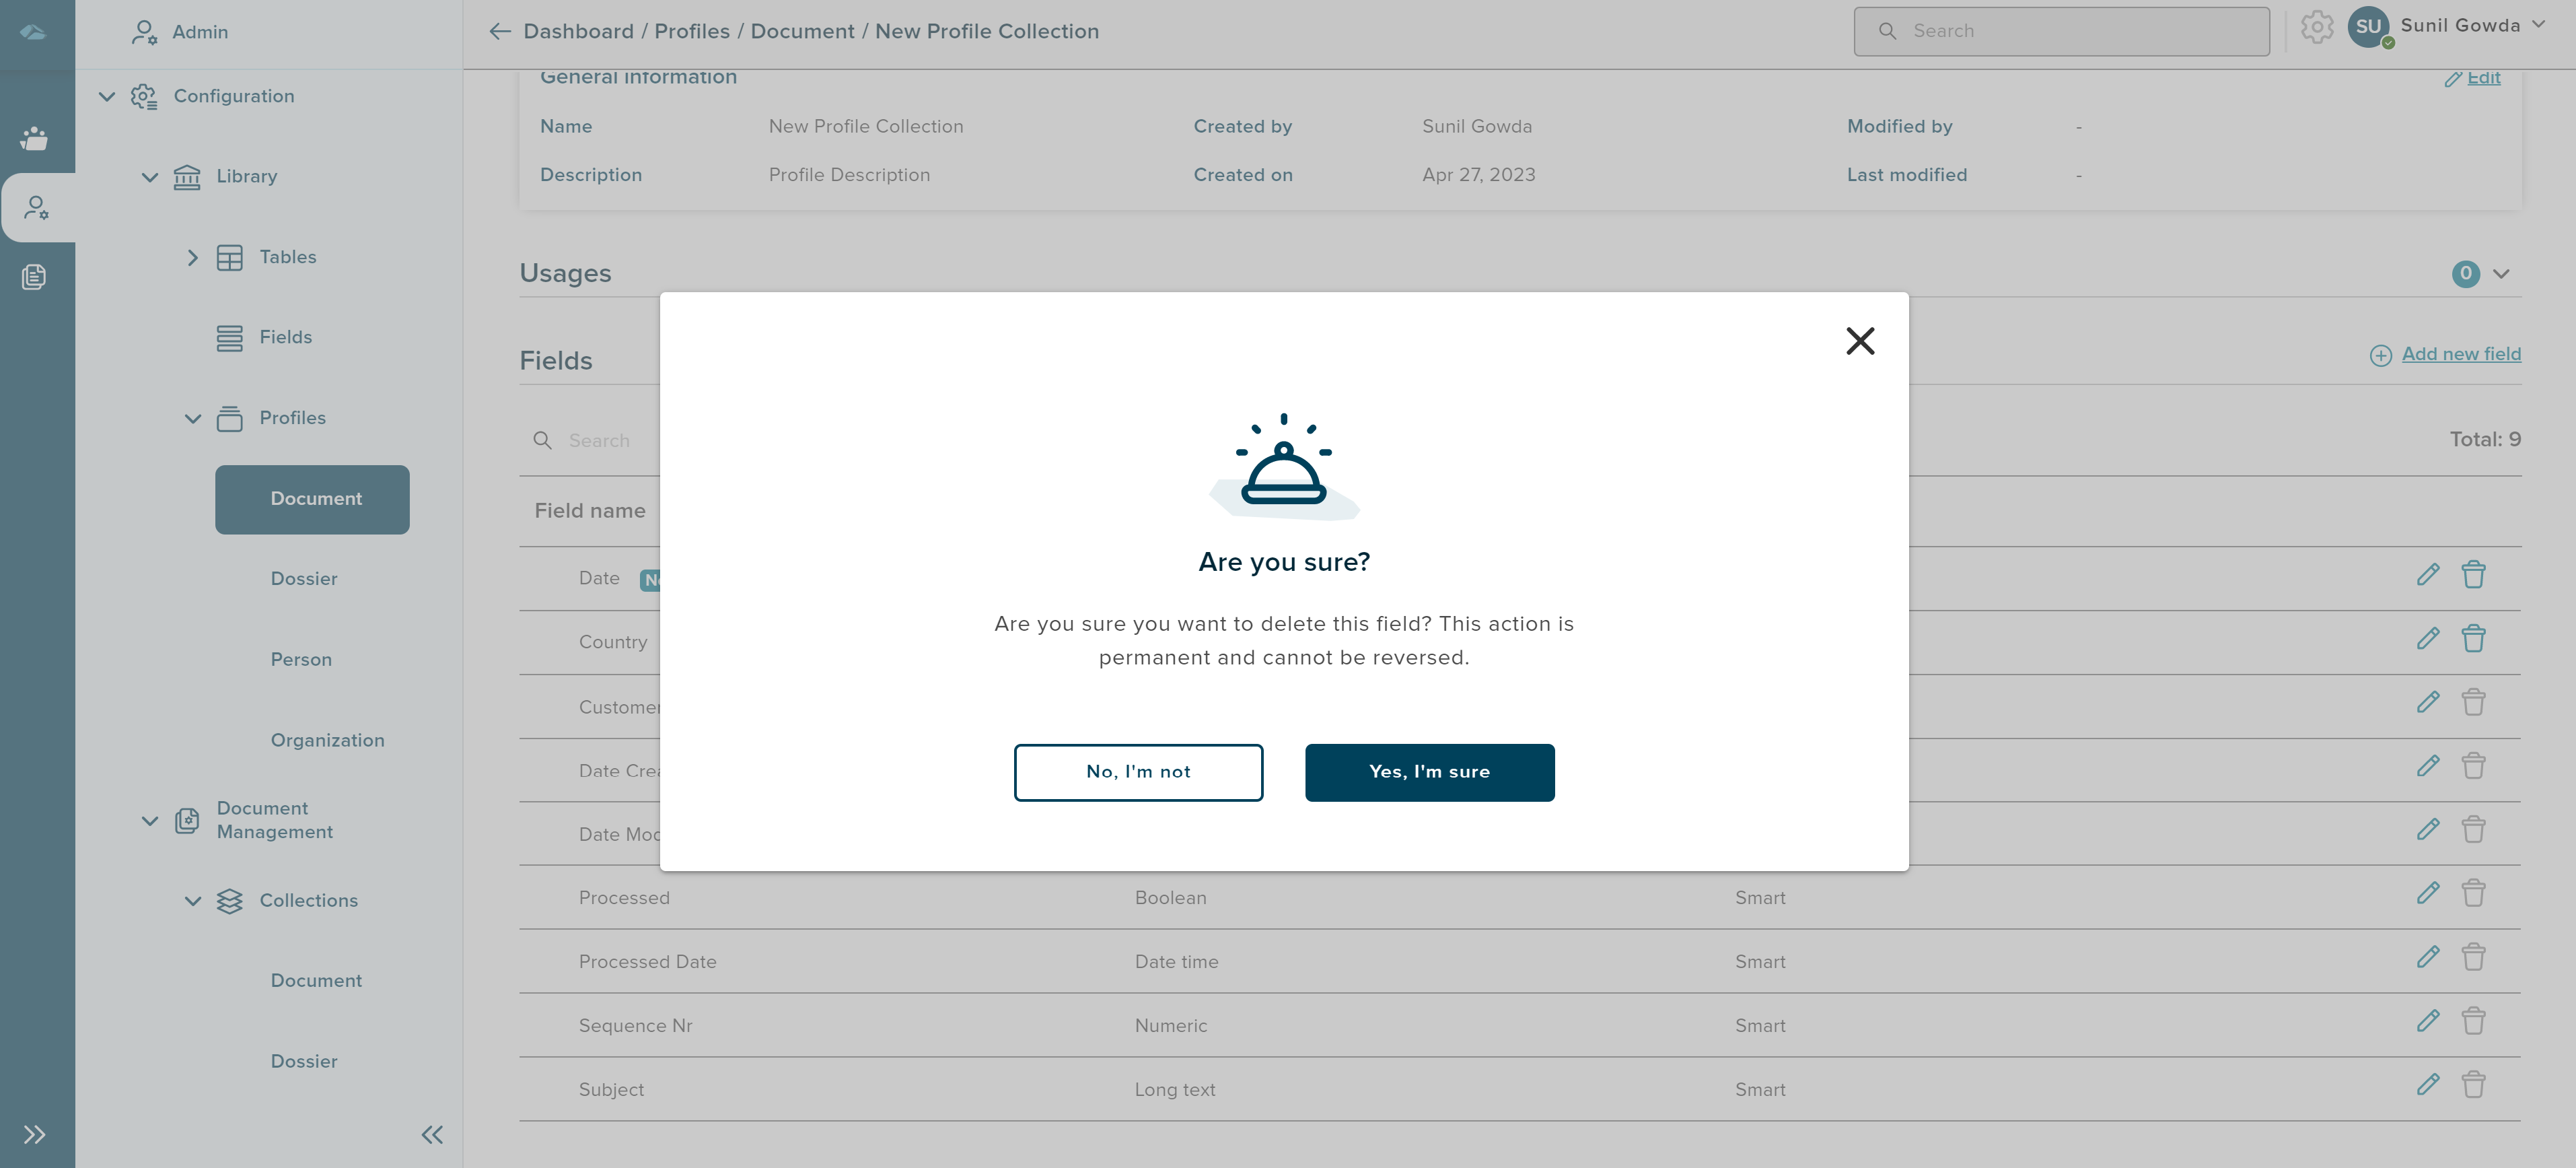Open the Usages section chevron
Viewport: 2576px width, 1168px height.
2502,273
